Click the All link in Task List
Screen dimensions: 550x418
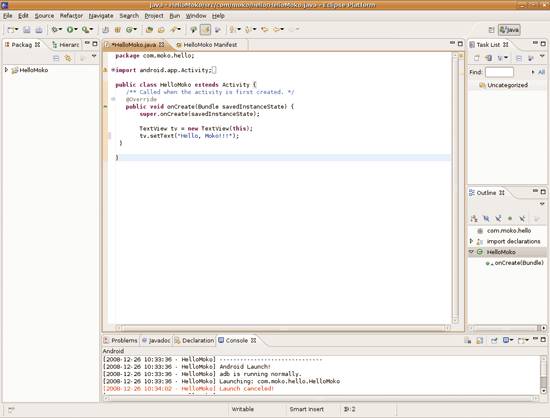pos(541,72)
